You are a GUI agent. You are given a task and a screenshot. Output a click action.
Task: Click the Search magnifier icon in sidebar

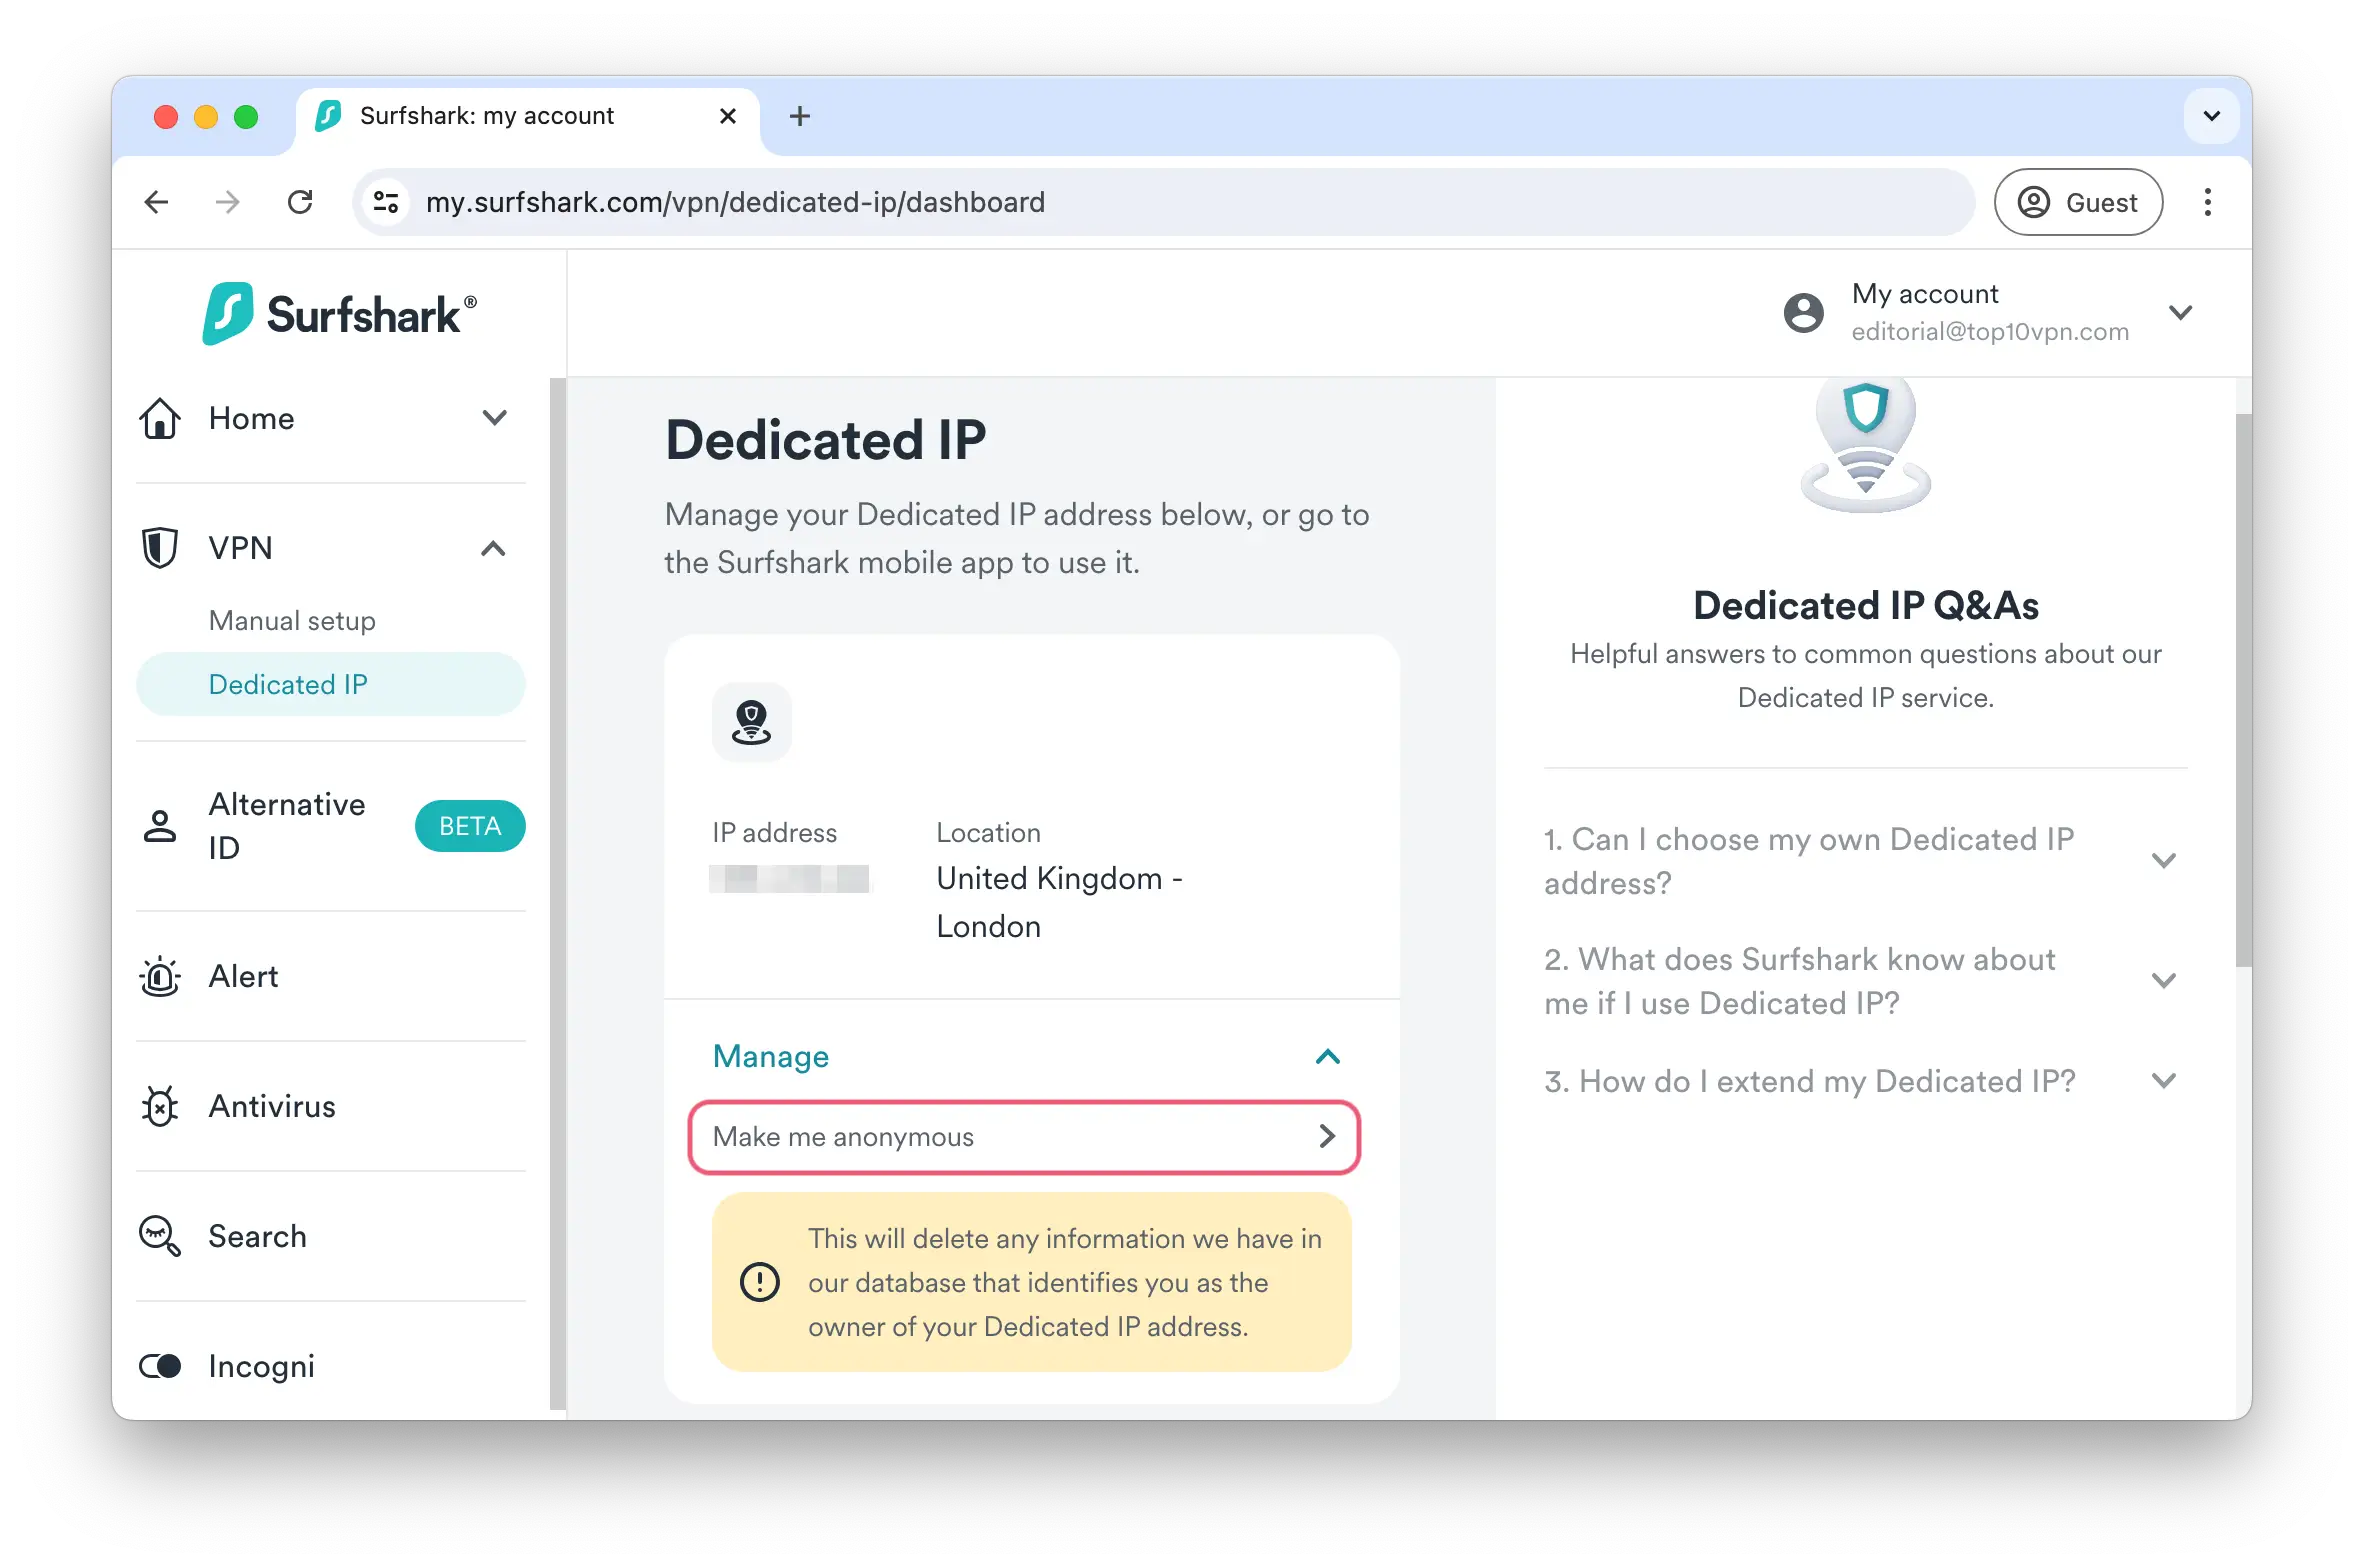[x=159, y=1236]
